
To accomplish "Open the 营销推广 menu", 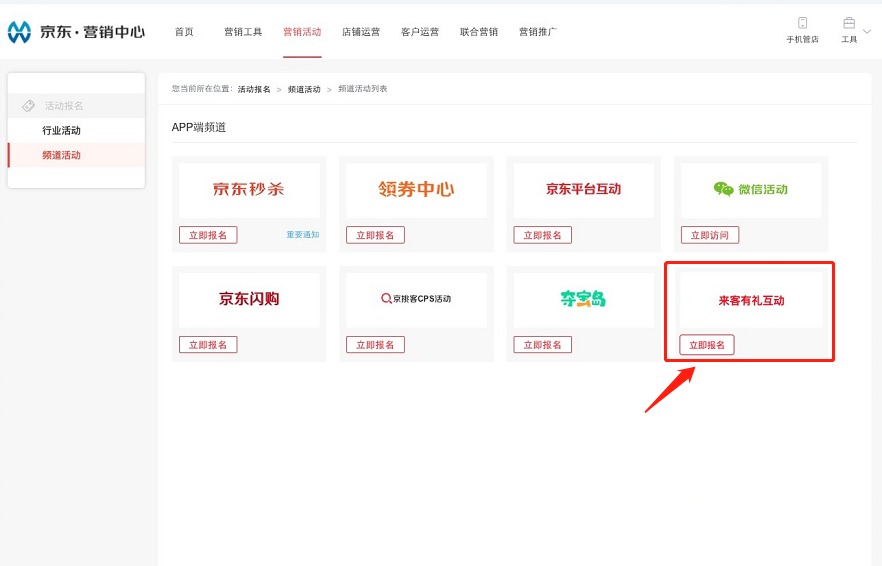I will click(538, 32).
